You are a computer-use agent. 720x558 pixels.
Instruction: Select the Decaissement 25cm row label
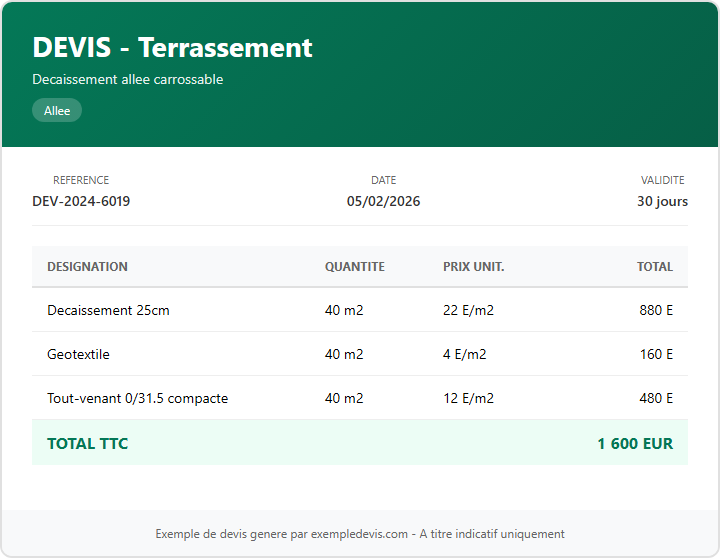click(x=108, y=310)
